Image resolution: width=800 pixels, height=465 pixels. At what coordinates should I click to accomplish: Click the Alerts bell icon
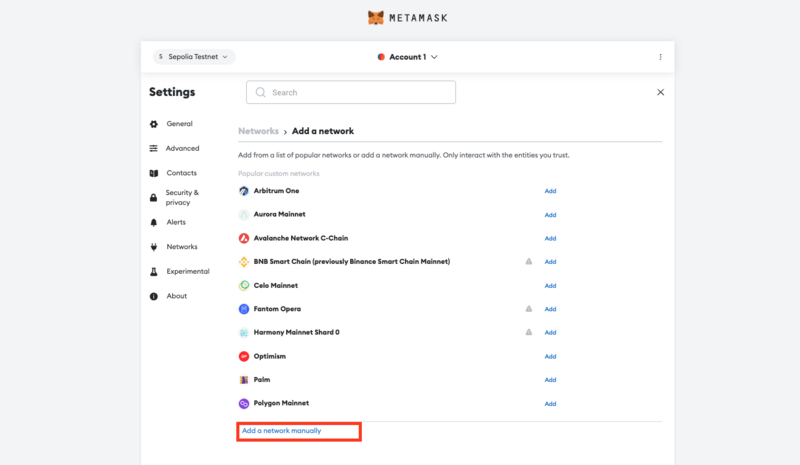[154, 223]
